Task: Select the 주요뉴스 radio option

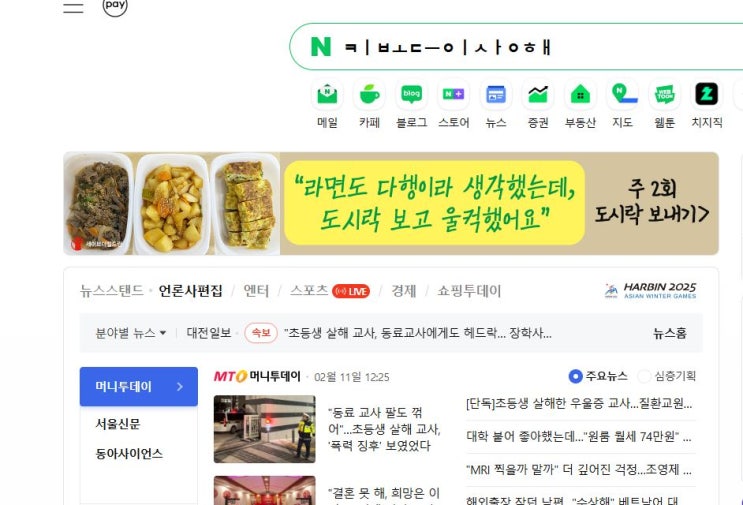Action: pos(598,376)
